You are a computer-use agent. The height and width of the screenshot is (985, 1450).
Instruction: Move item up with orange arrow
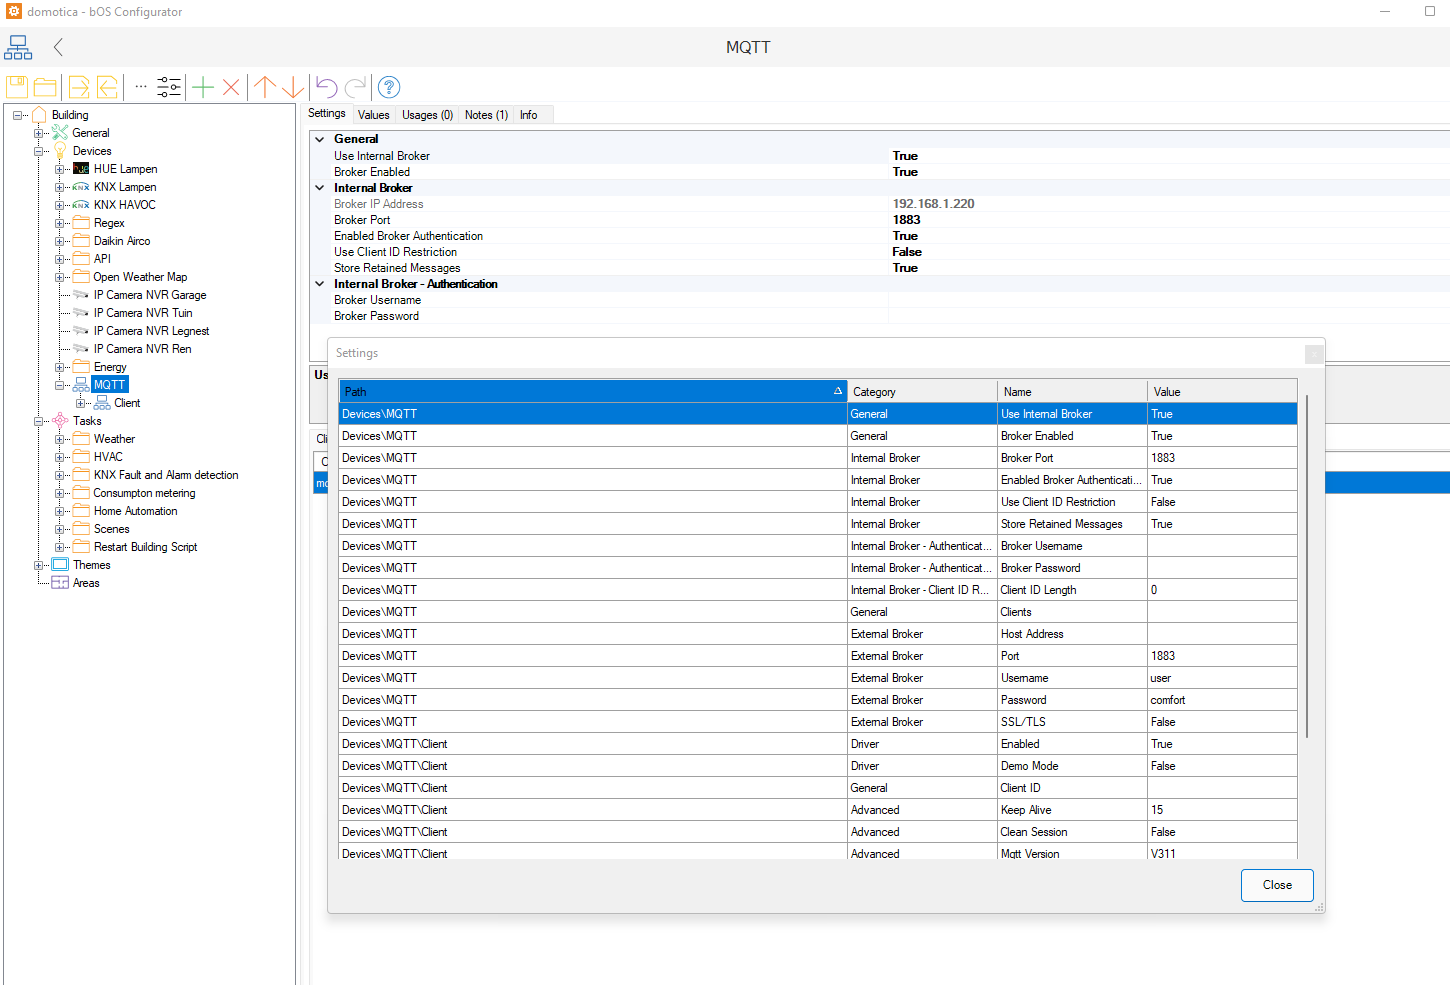coord(265,87)
